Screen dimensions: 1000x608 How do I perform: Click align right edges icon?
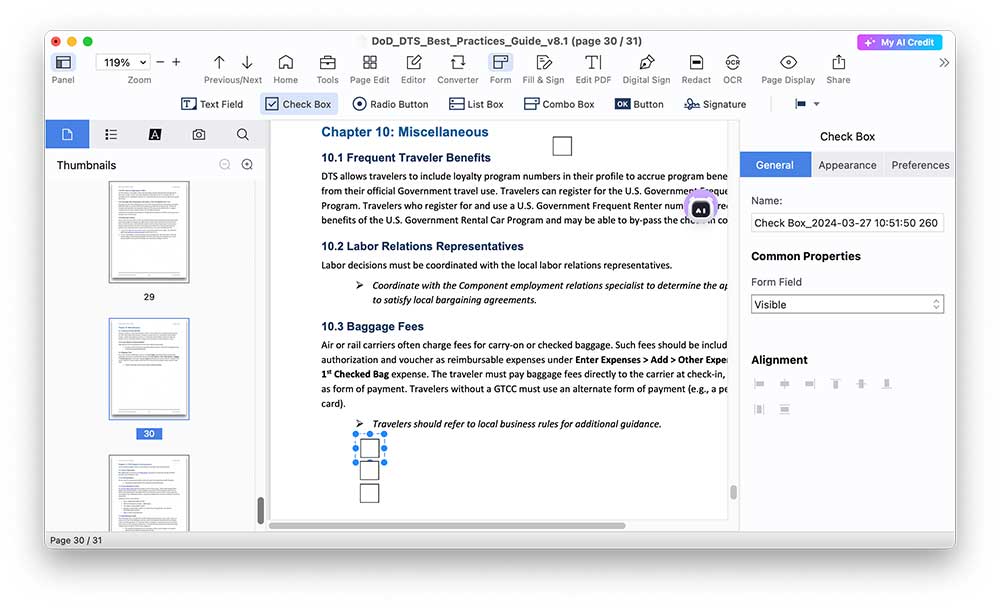click(x=810, y=383)
